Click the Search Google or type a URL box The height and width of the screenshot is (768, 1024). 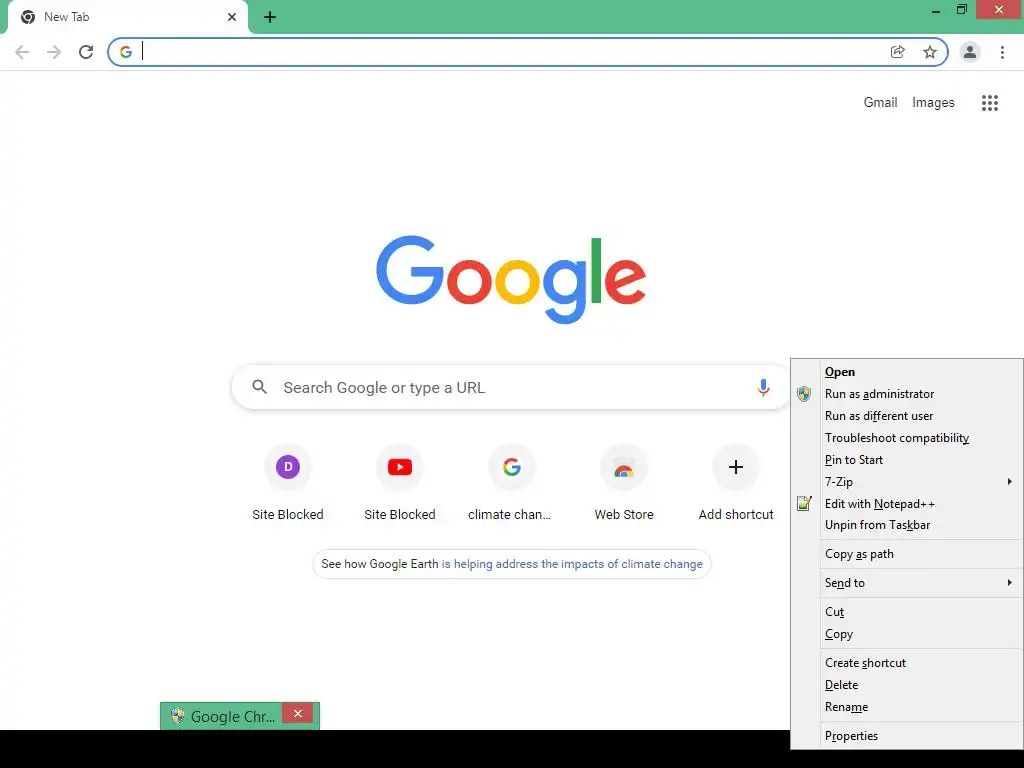[511, 387]
